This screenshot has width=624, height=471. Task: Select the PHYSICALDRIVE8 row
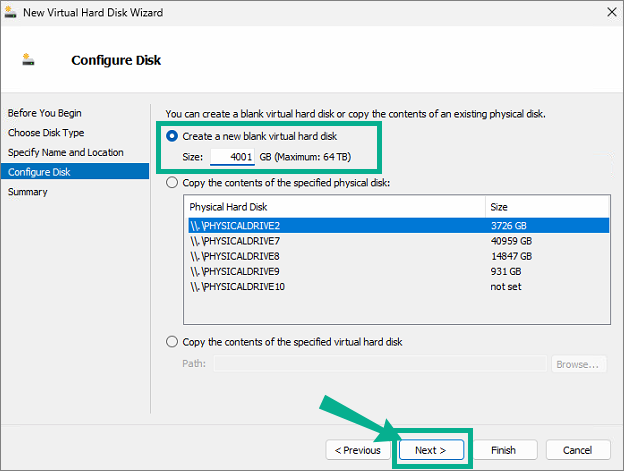pos(399,256)
